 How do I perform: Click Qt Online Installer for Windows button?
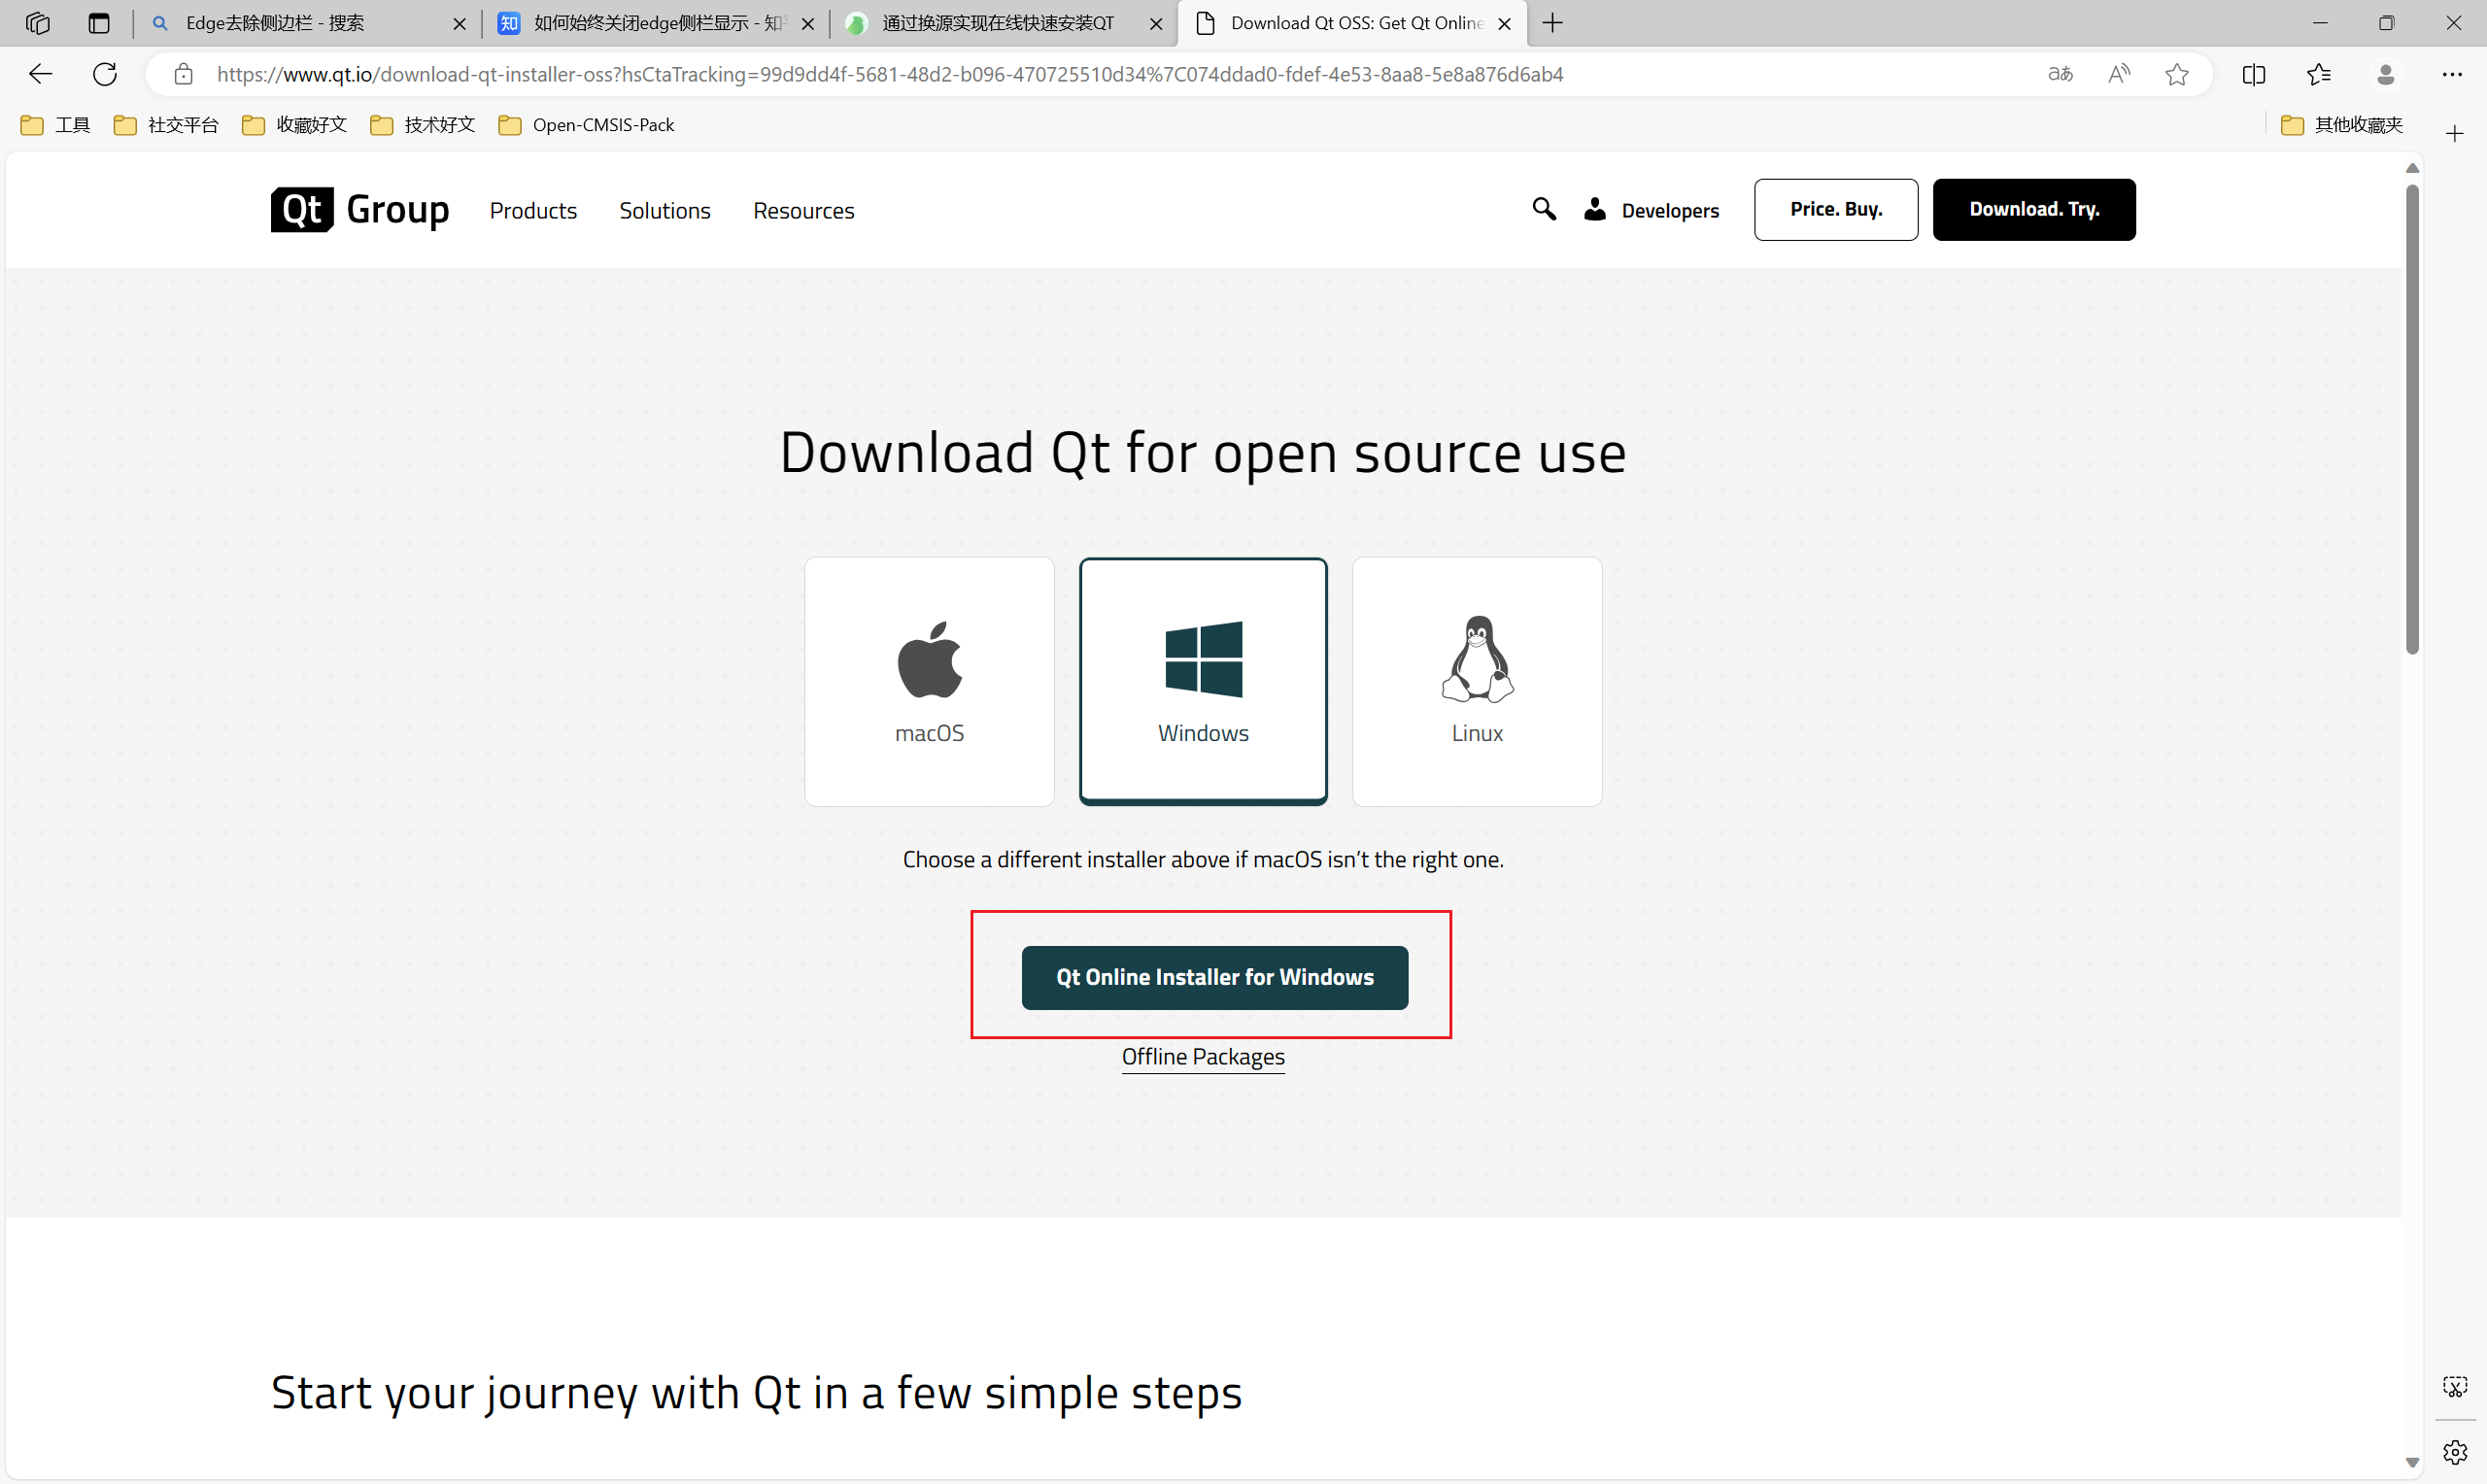(x=1214, y=977)
